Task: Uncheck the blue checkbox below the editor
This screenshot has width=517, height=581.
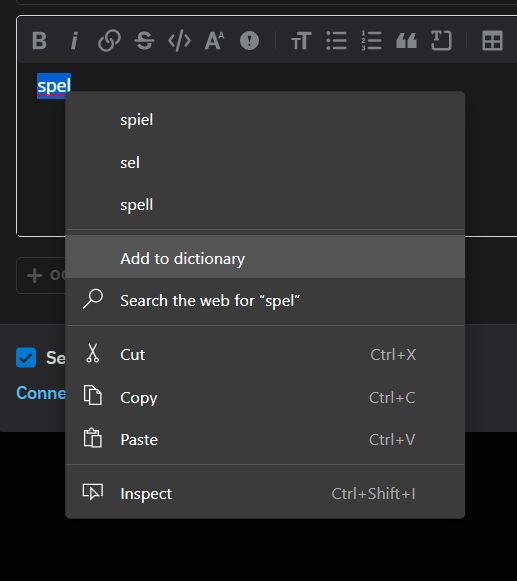Action: [x=26, y=358]
